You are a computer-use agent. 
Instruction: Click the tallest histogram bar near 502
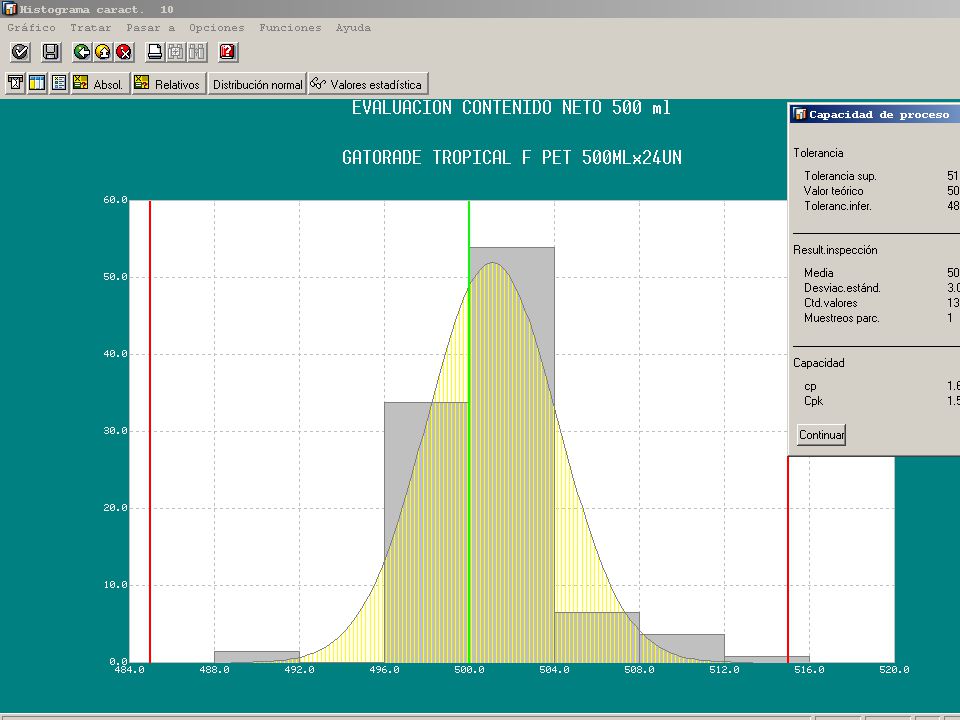(x=512, y=454)
